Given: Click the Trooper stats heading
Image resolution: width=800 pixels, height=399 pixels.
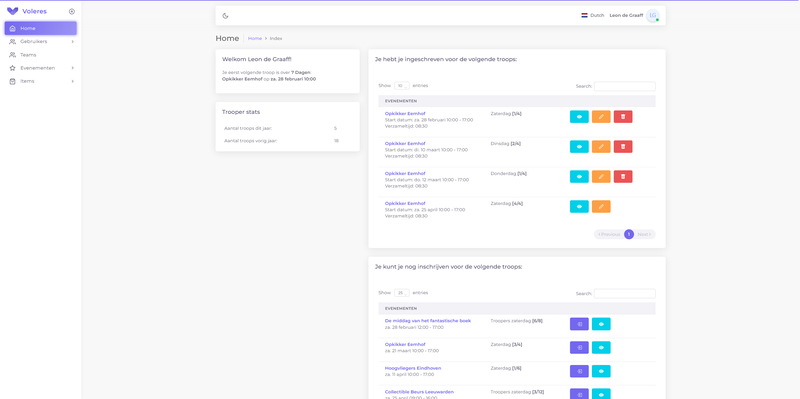Looking at the screenshot, I should pos(241,112).
